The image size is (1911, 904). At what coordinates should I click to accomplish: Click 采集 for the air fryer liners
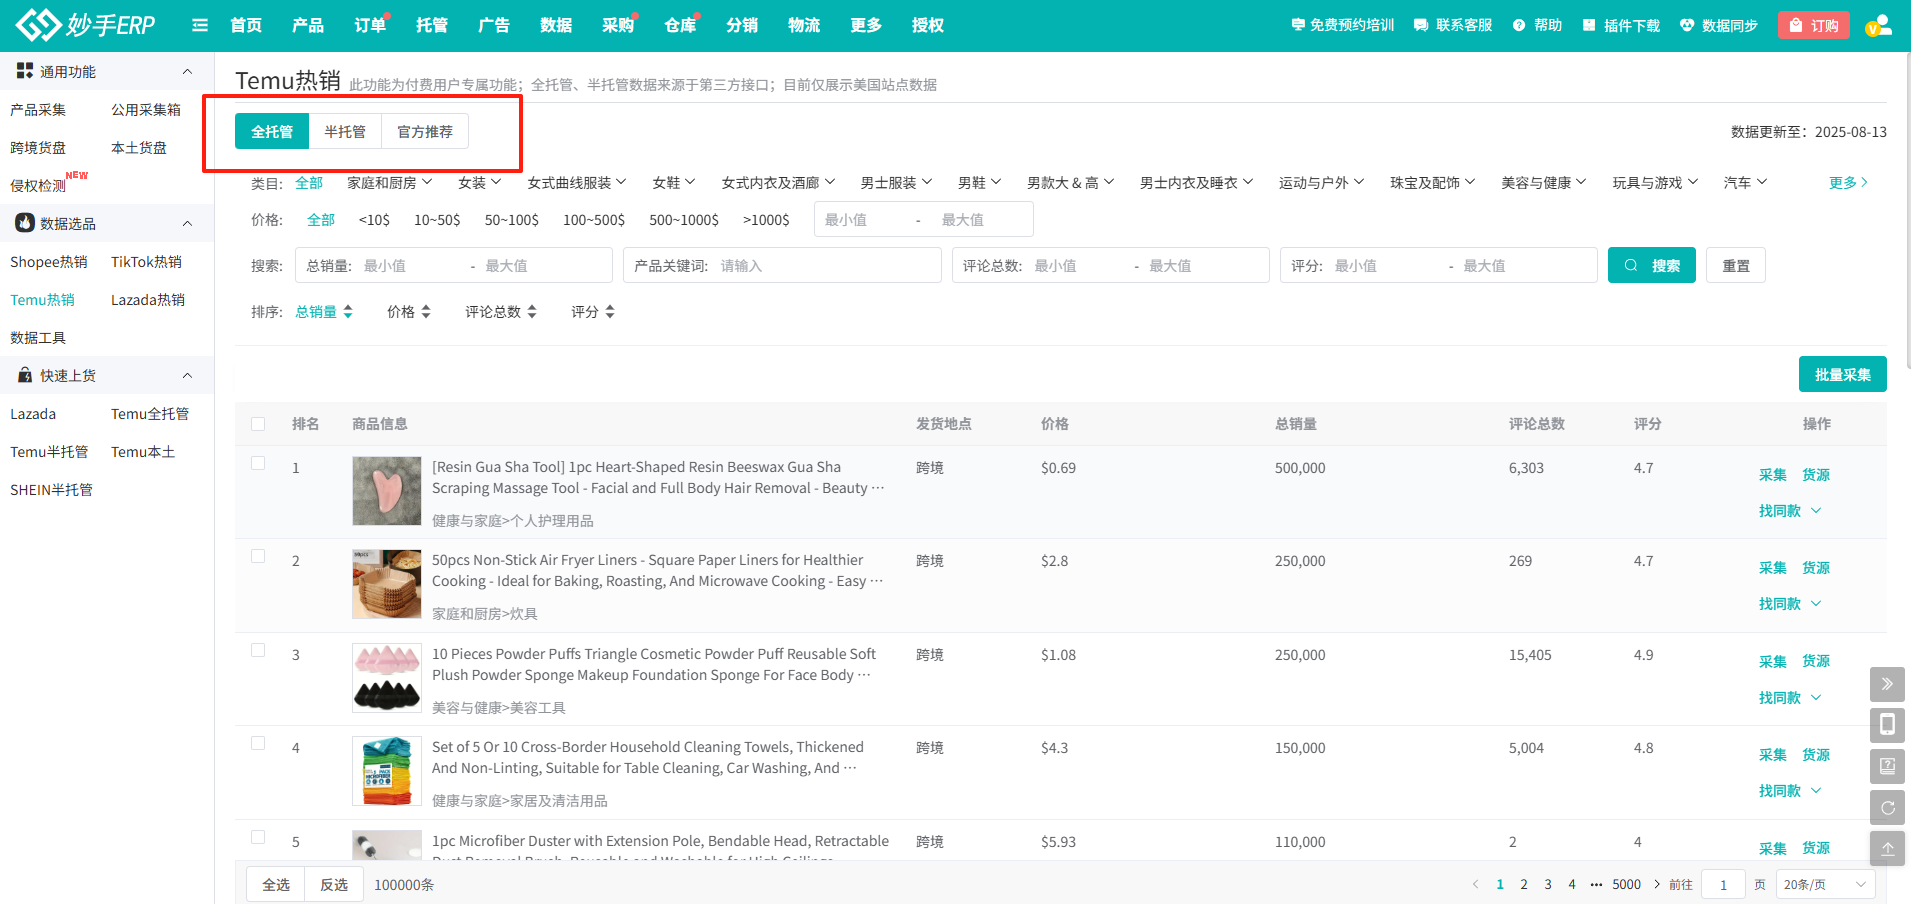[1773, 568]
